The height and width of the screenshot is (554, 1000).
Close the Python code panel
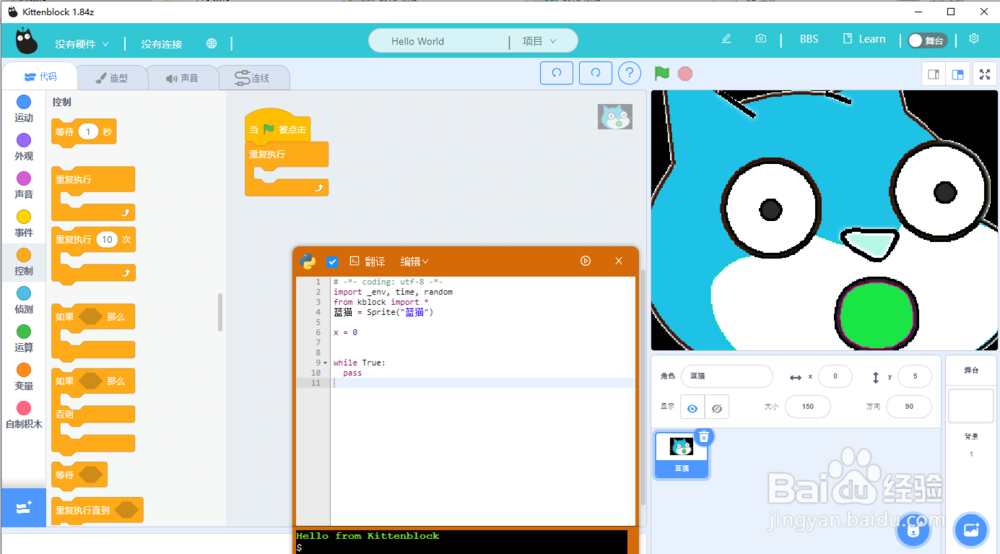[619, 261]
